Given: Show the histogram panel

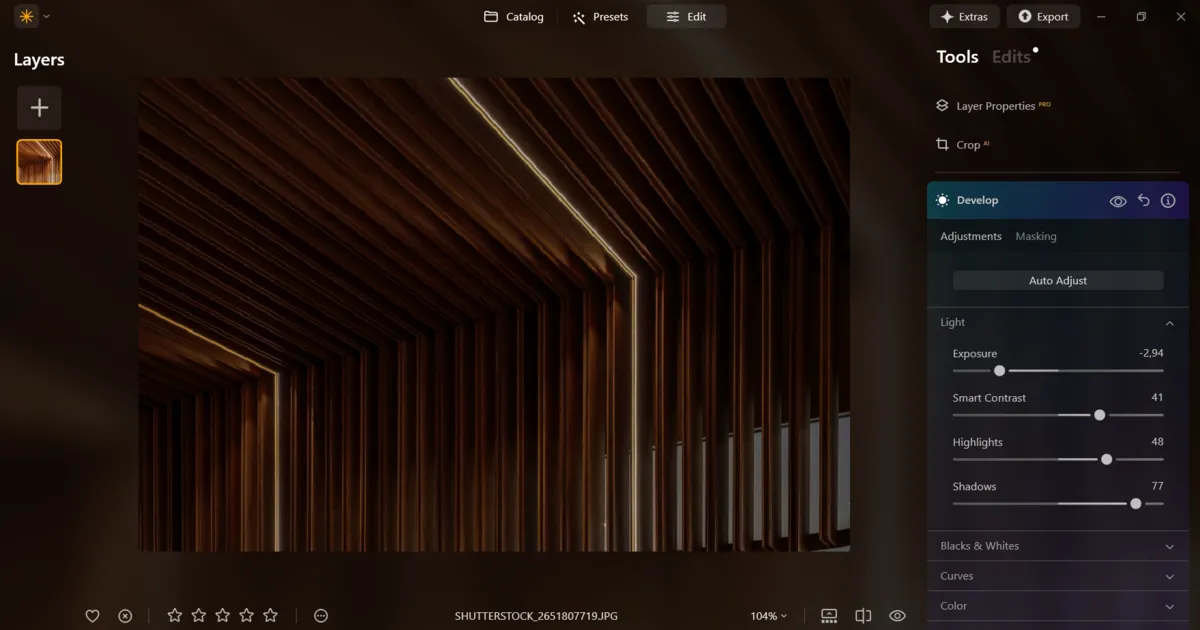Looking at the screenshot, I should (828, 615).
